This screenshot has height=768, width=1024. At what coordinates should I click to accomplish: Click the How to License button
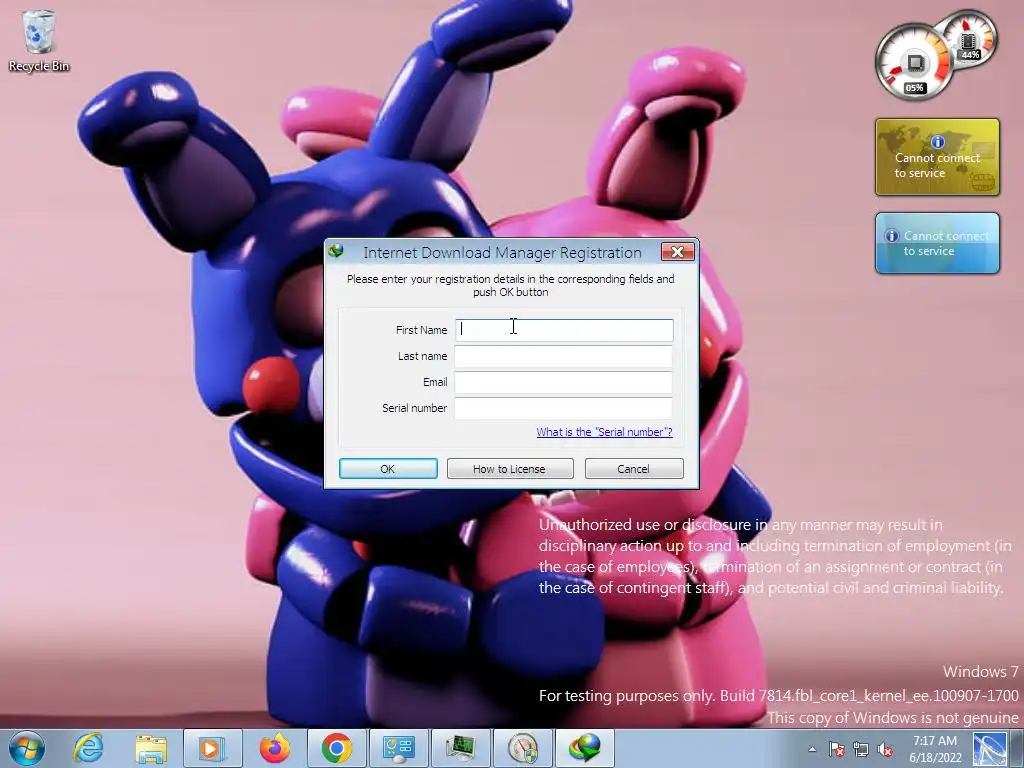click(509, 468)
